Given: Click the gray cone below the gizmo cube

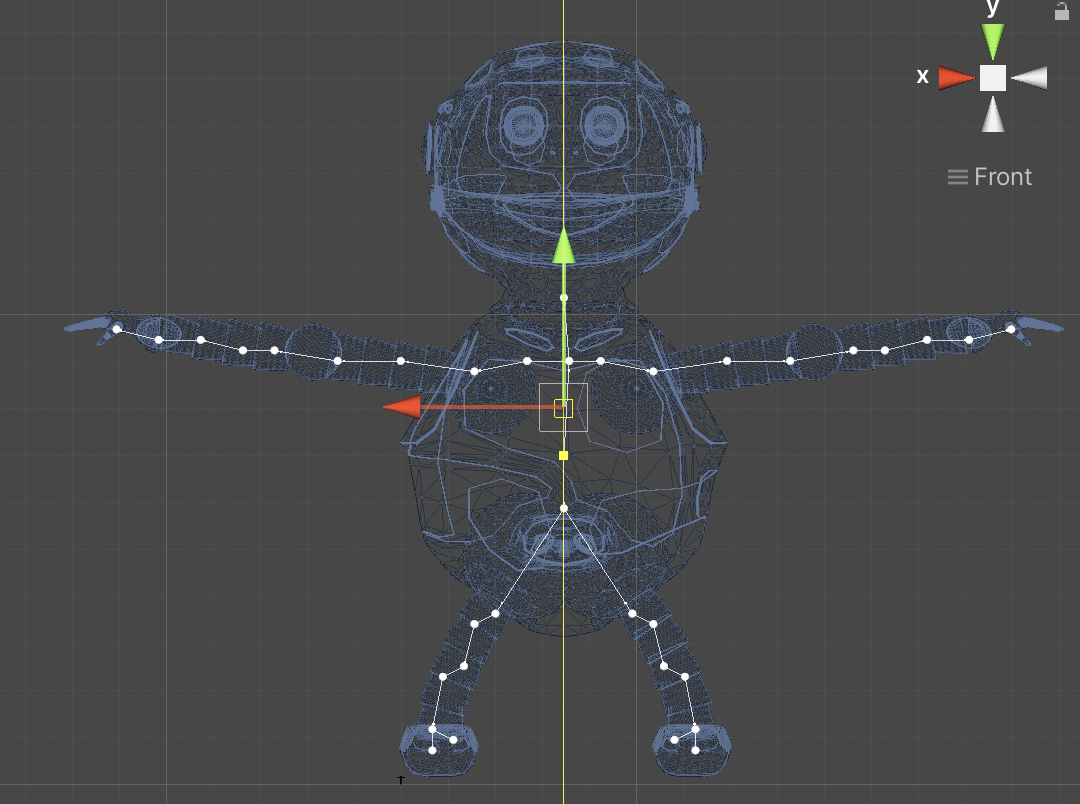Looking at the screenshot, I should click(x=993, y=114).
